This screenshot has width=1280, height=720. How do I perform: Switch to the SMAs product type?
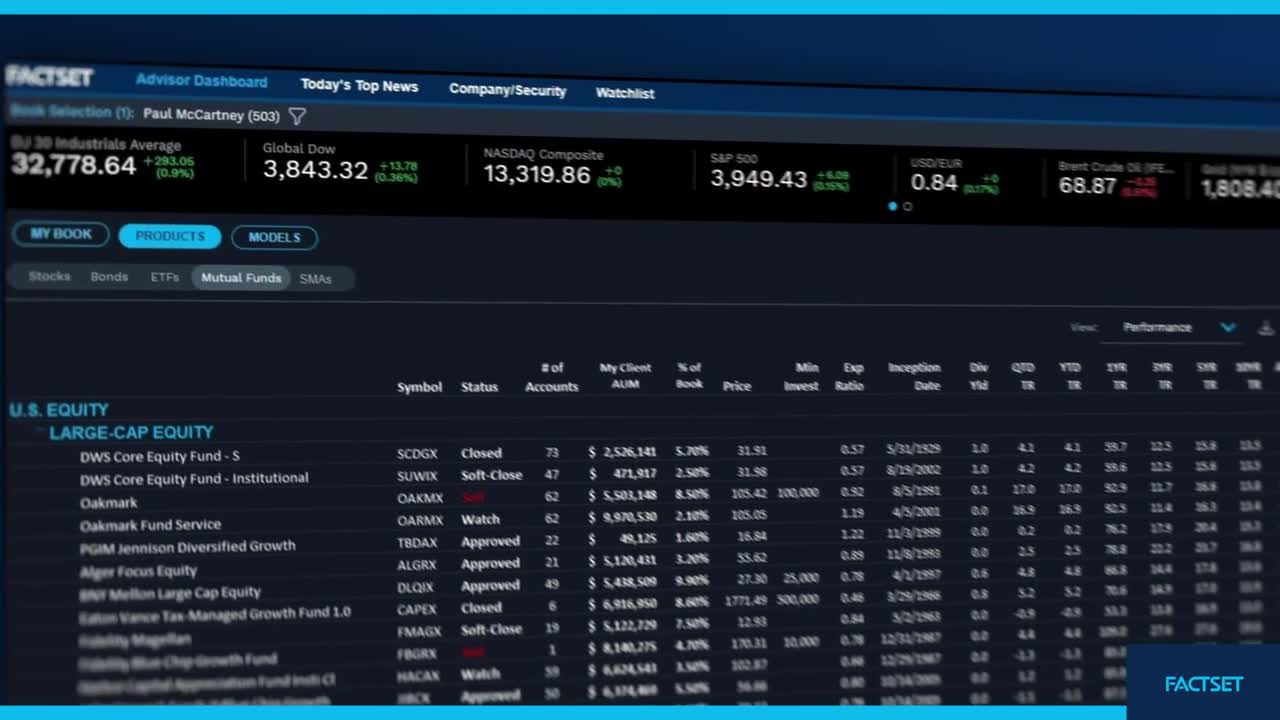(315, 279)
